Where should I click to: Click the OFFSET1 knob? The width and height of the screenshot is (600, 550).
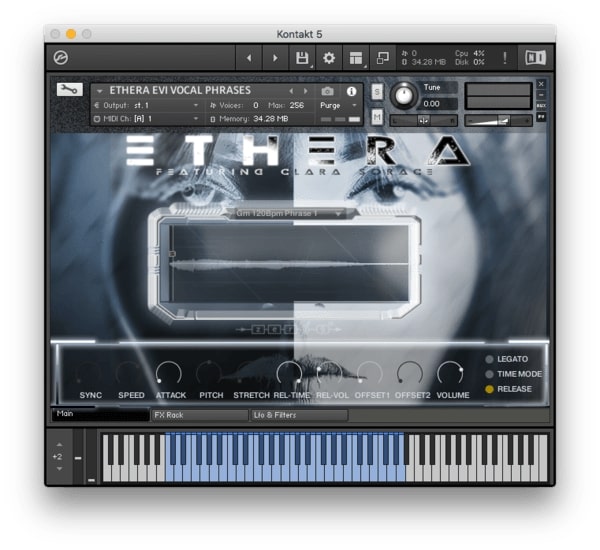[x=370, y=373]
